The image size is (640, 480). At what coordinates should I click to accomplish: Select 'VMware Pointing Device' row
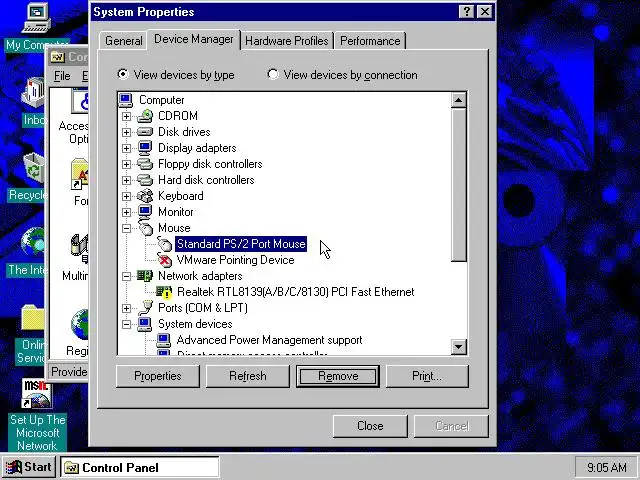[x=235, y=260]
